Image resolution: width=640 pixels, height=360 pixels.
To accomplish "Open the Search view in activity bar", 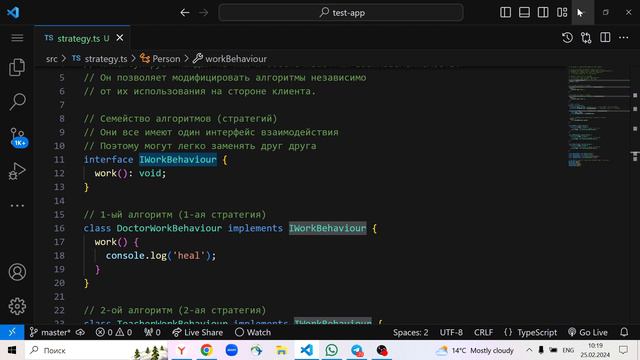I will (x=17, y=102).
